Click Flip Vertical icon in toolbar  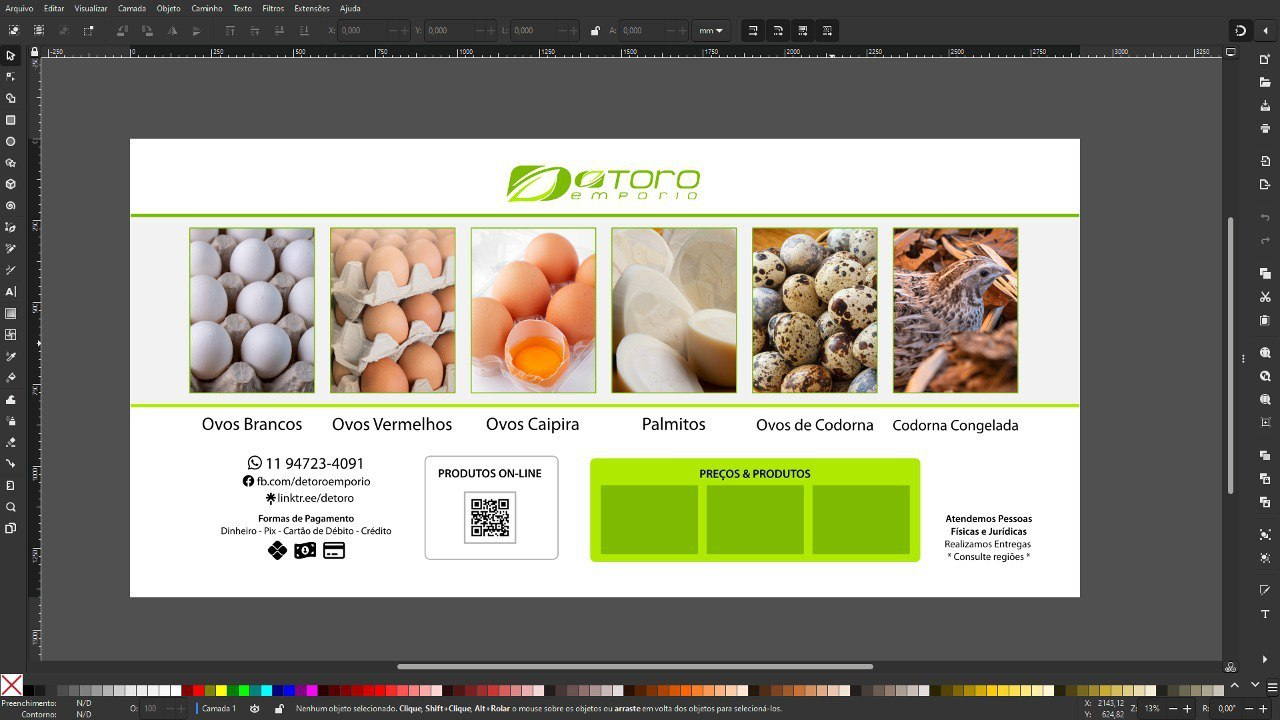198,31
